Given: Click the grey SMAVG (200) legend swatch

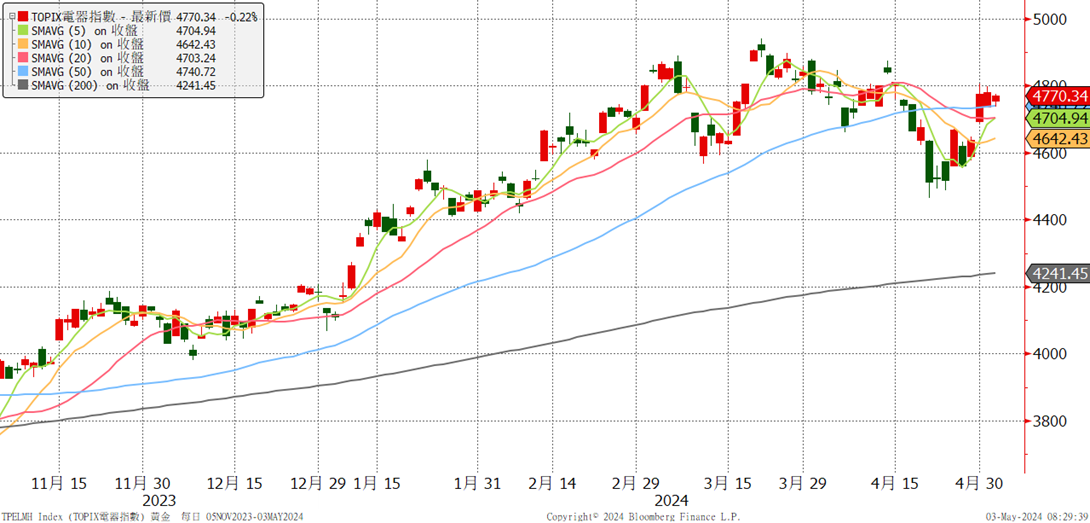Looking at the screenshot, I should [x=24, y=86].
